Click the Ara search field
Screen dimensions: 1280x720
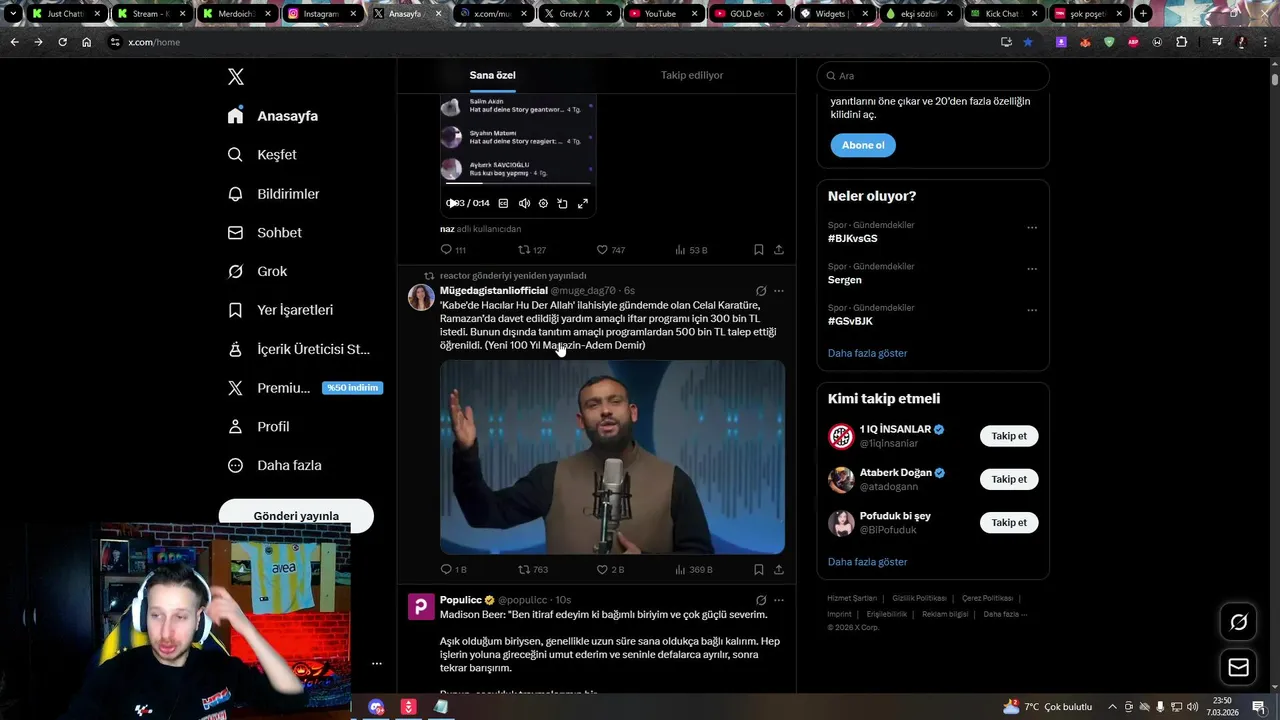[x=933, y=76]
